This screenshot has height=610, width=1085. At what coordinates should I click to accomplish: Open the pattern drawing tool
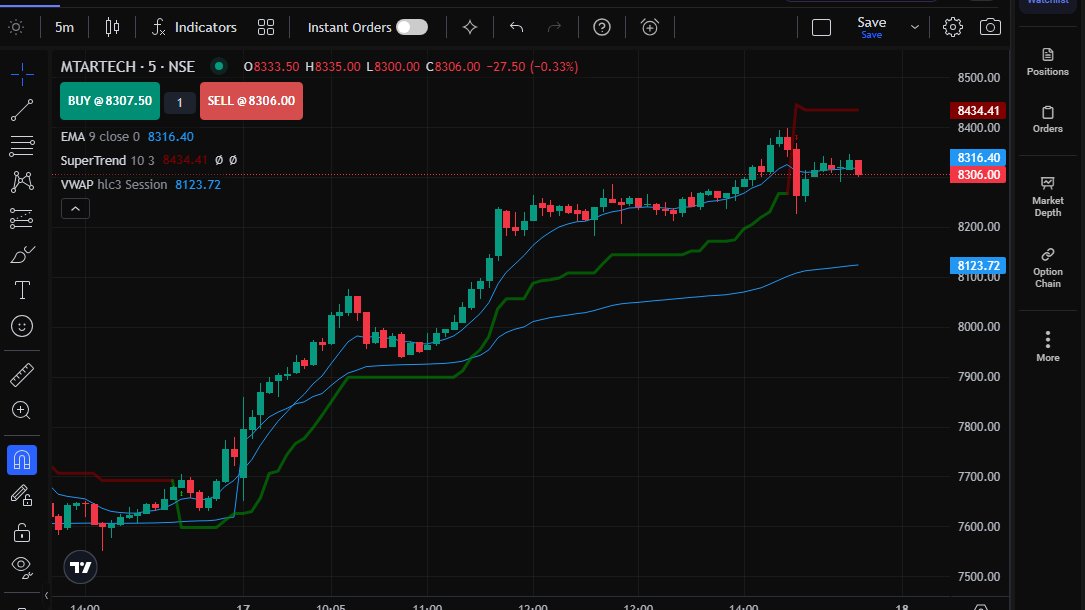[x=22, y=182]
